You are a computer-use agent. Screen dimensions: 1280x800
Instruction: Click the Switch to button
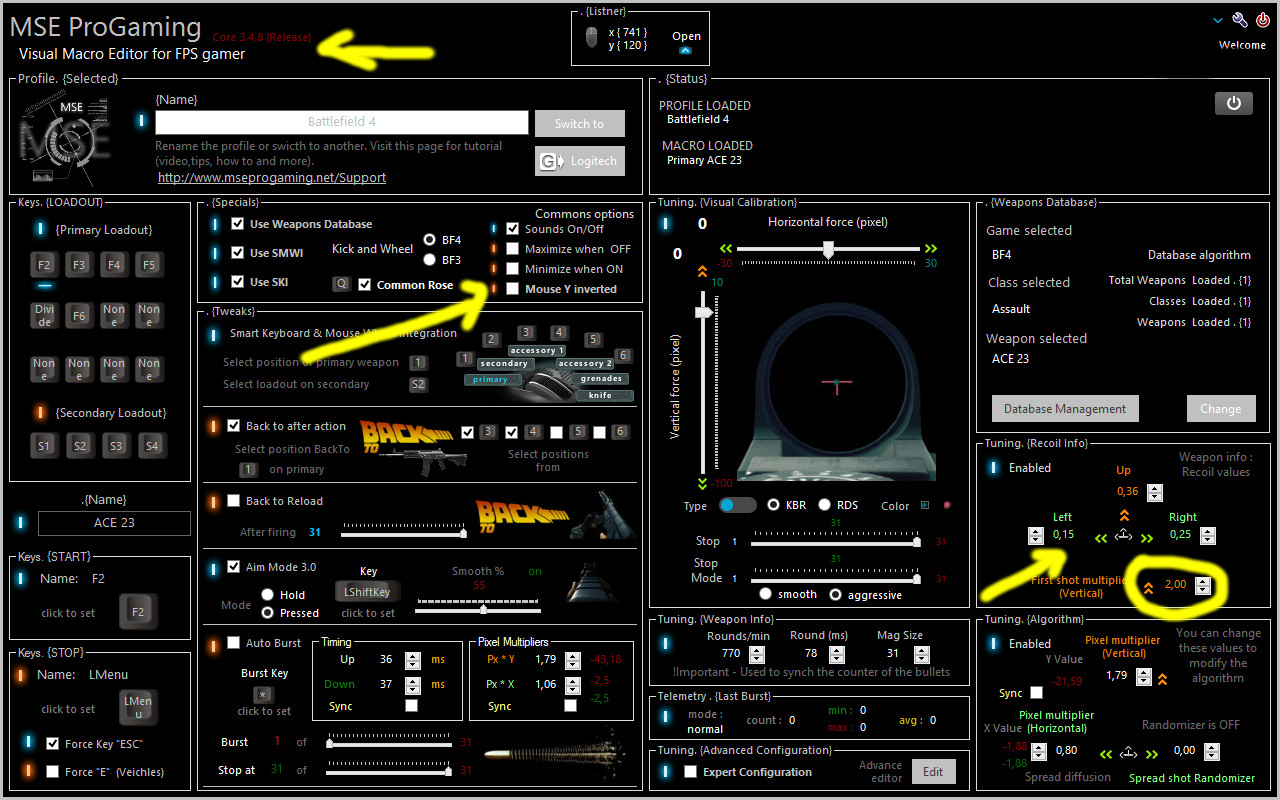pyautogui.click(x=580, y=123)
